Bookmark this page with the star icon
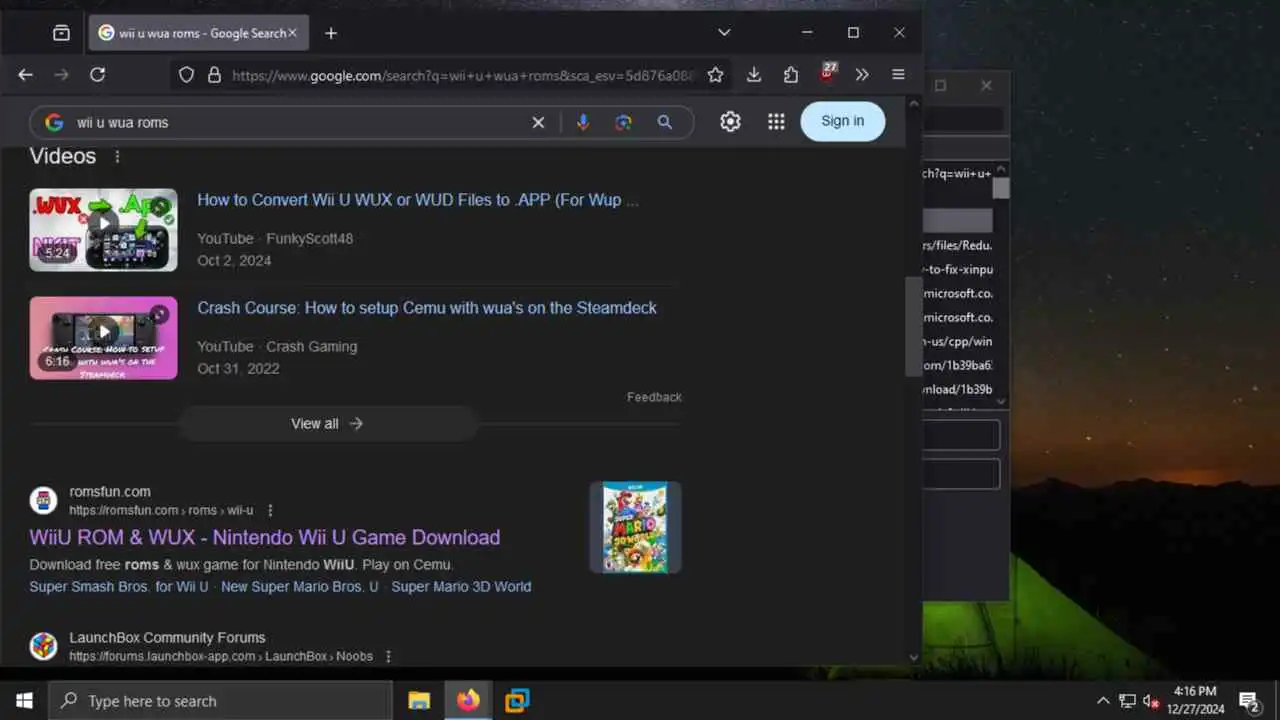This screenshot has width=1280, height=720. [x=715, y=75]
